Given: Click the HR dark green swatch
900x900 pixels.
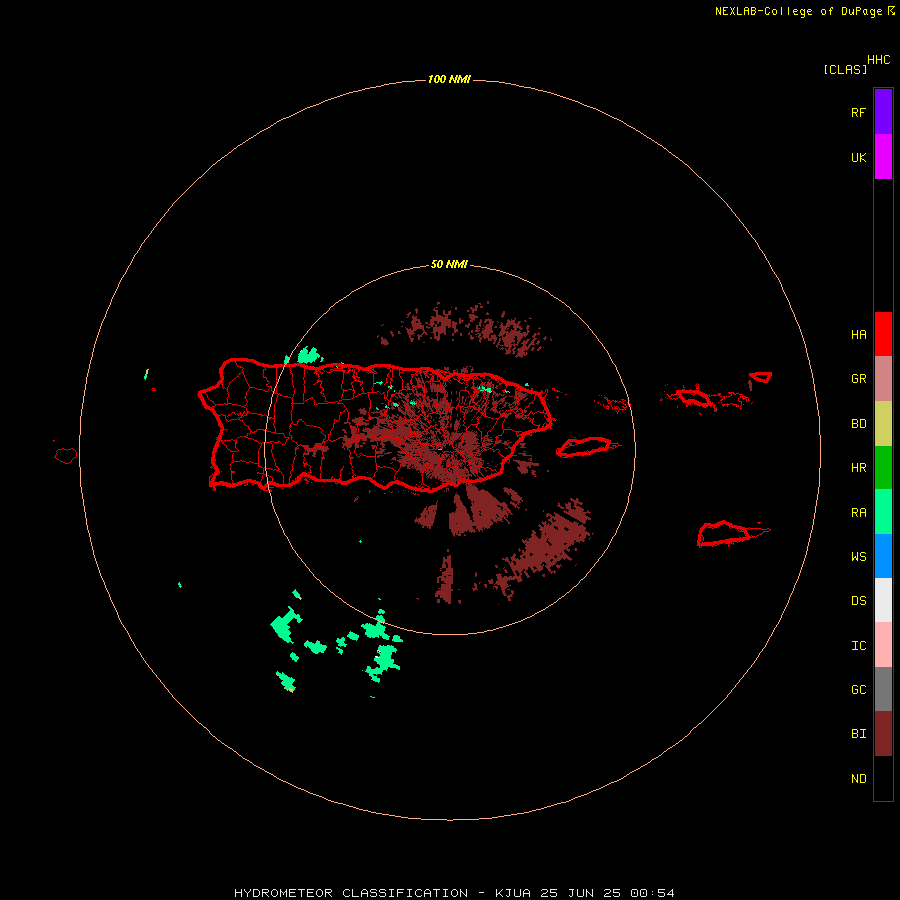Looking at the screenshot, I should 883,468.
